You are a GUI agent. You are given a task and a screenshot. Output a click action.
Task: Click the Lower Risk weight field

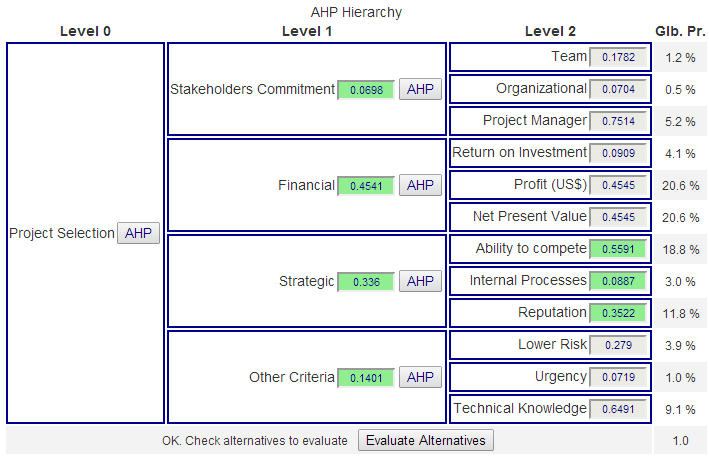[x=618, y=345]
